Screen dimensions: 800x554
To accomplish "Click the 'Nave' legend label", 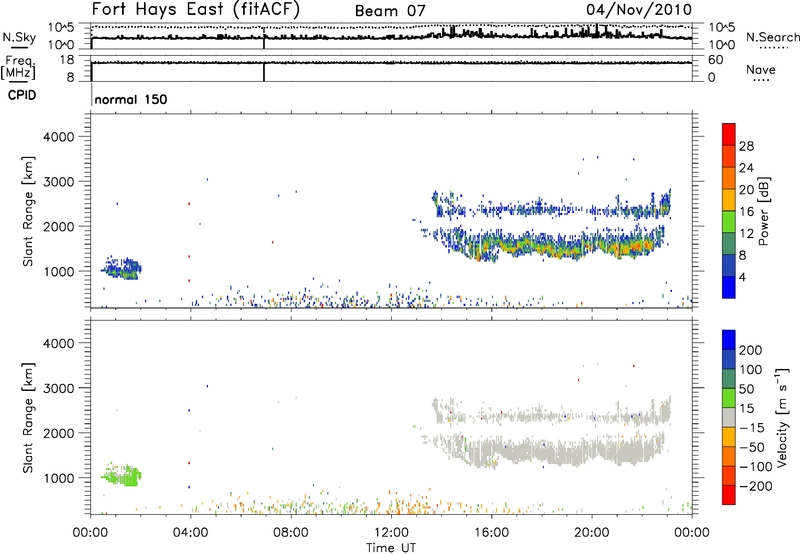I will 760,69.
